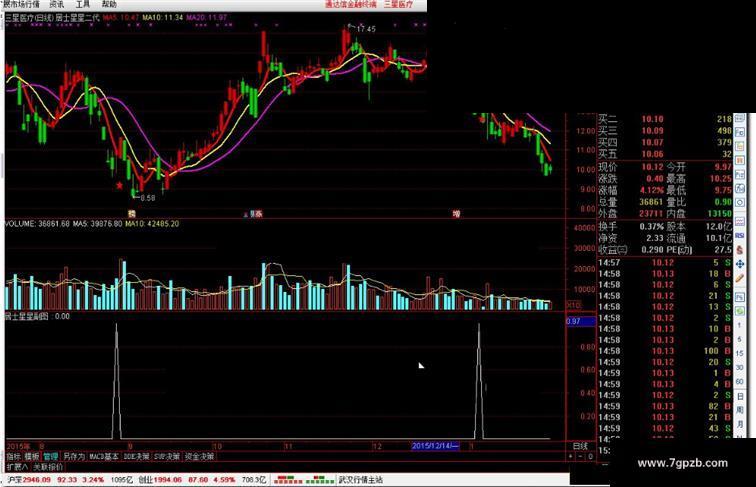Select the 月 monthly period button
The image size is (756, 487).
click(740, 424)
